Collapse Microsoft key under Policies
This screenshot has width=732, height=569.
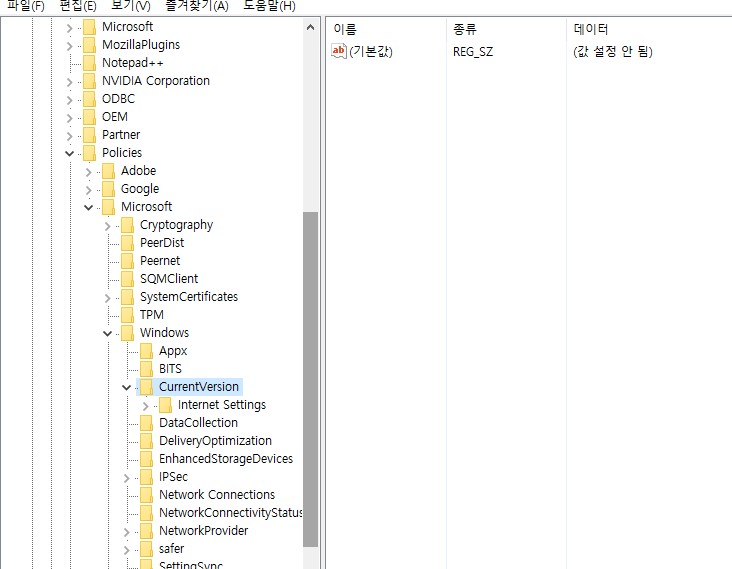pos(89,207)
